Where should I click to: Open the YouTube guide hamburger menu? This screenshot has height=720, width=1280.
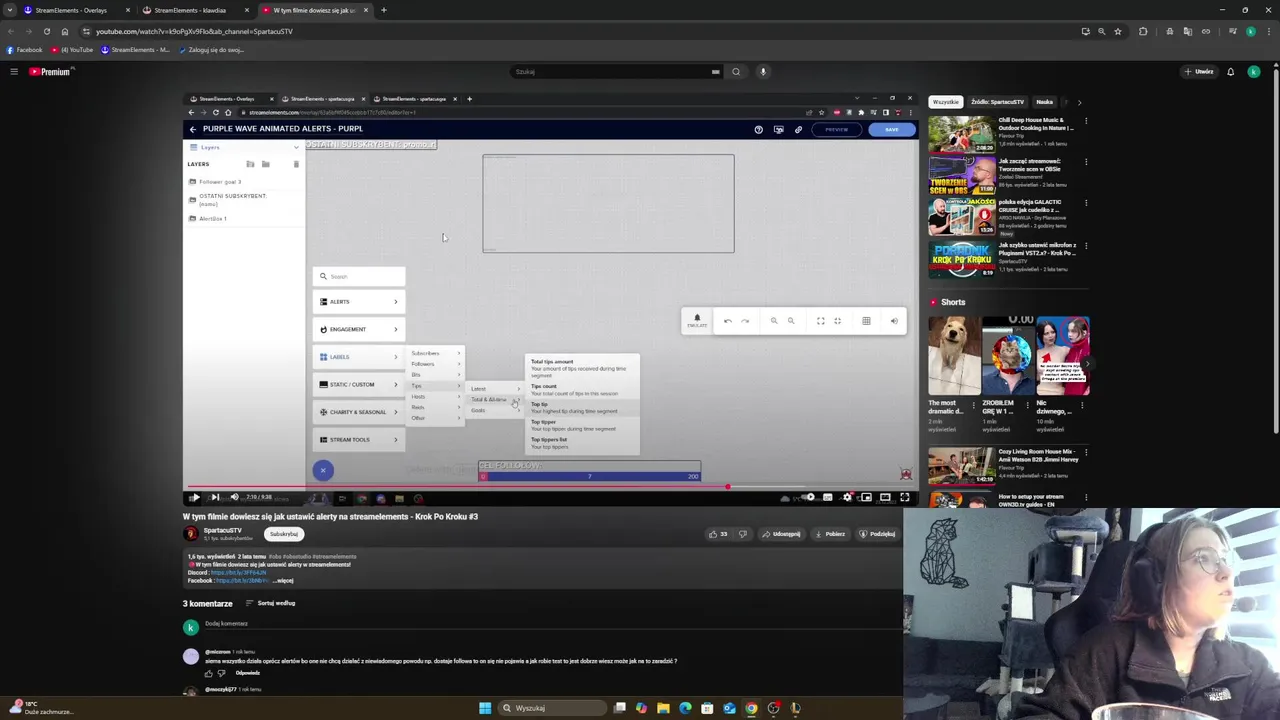14,71
